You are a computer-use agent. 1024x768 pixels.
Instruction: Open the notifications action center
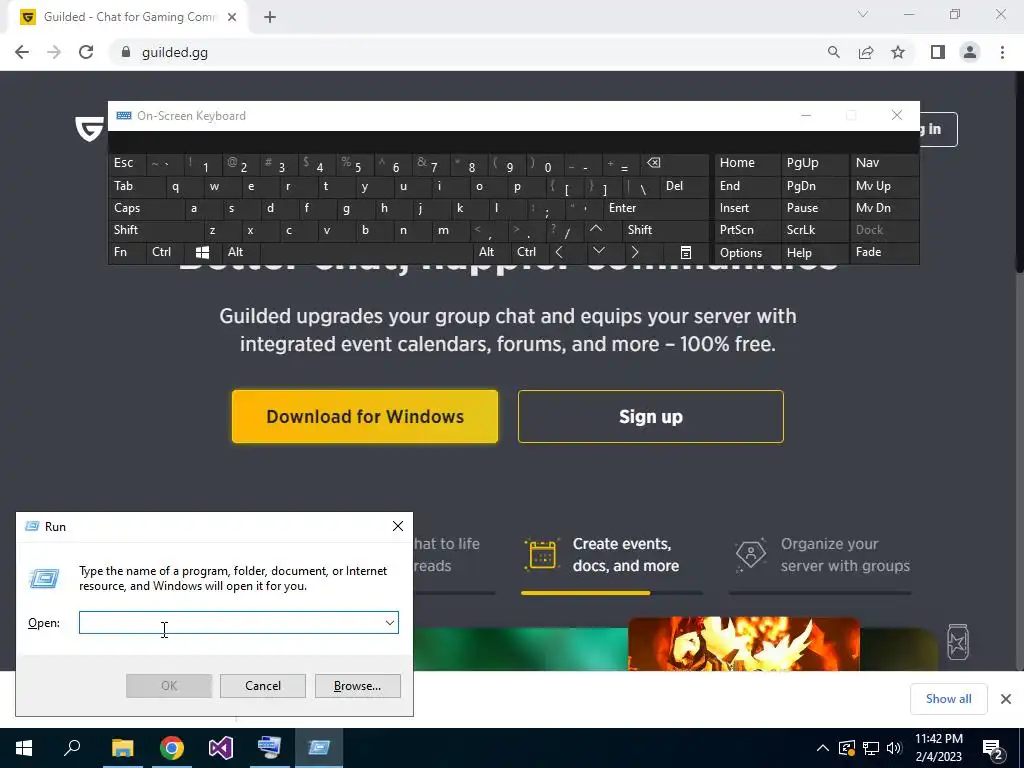(x=993, y=748)
